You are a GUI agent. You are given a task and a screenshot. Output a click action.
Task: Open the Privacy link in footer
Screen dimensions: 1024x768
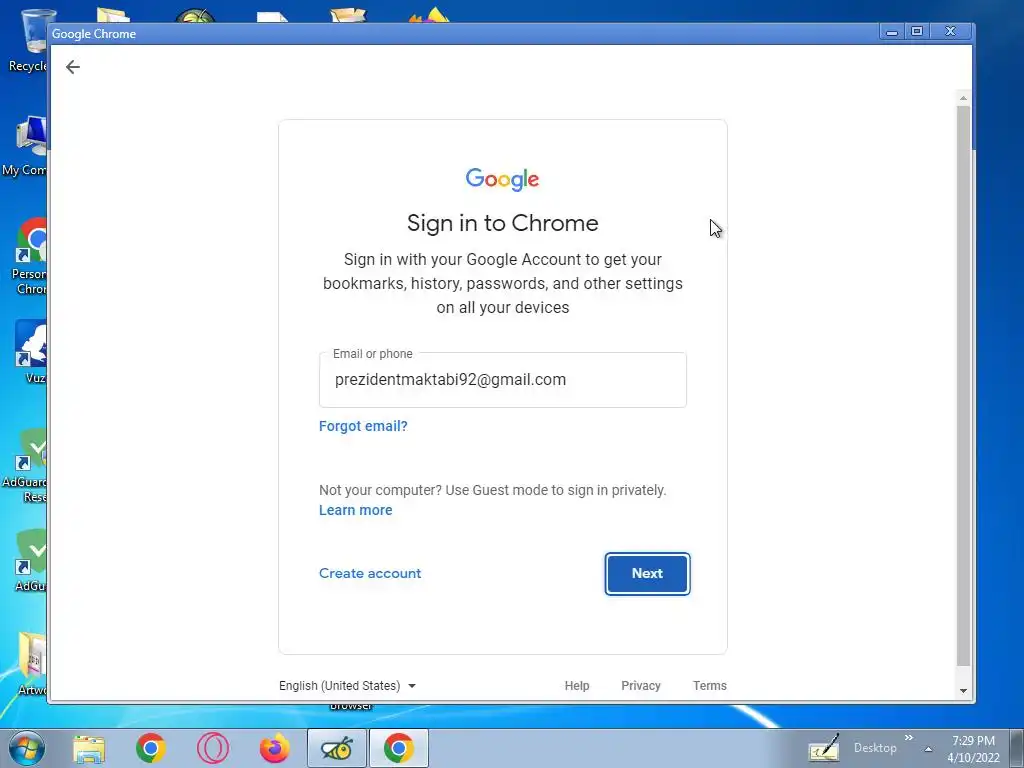(641, 686)
